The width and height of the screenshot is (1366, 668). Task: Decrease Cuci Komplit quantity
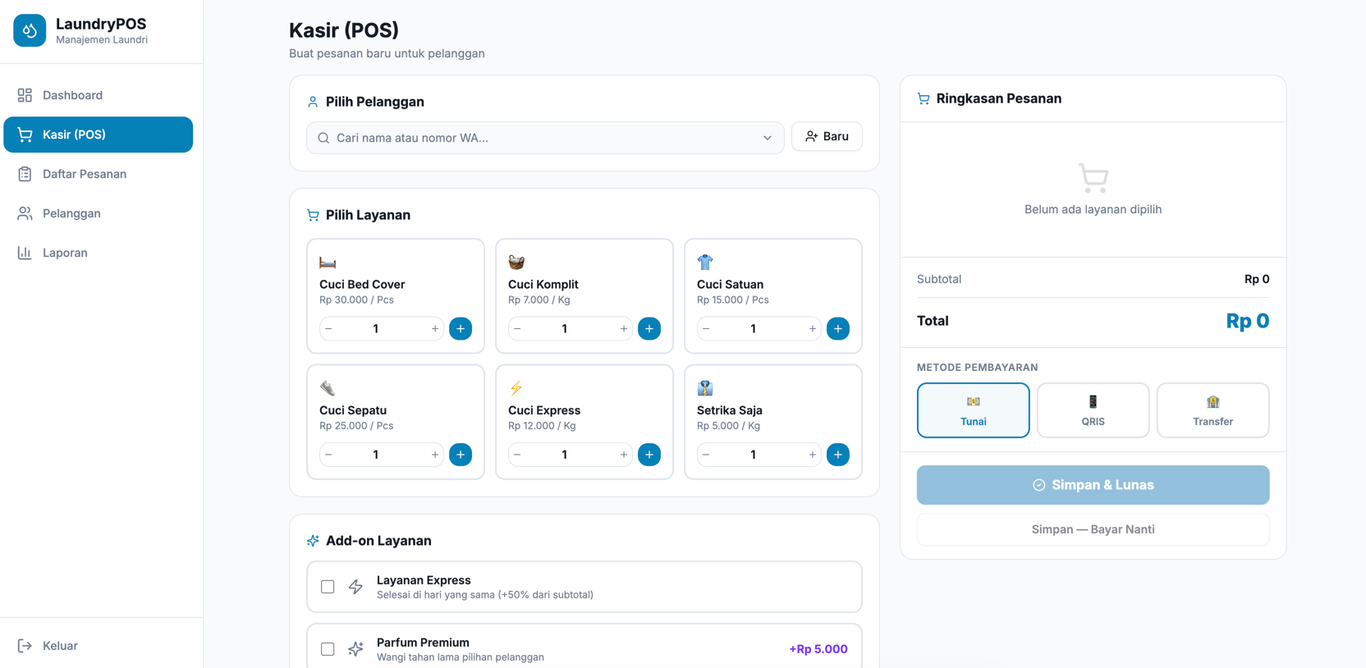click(517, 329)
